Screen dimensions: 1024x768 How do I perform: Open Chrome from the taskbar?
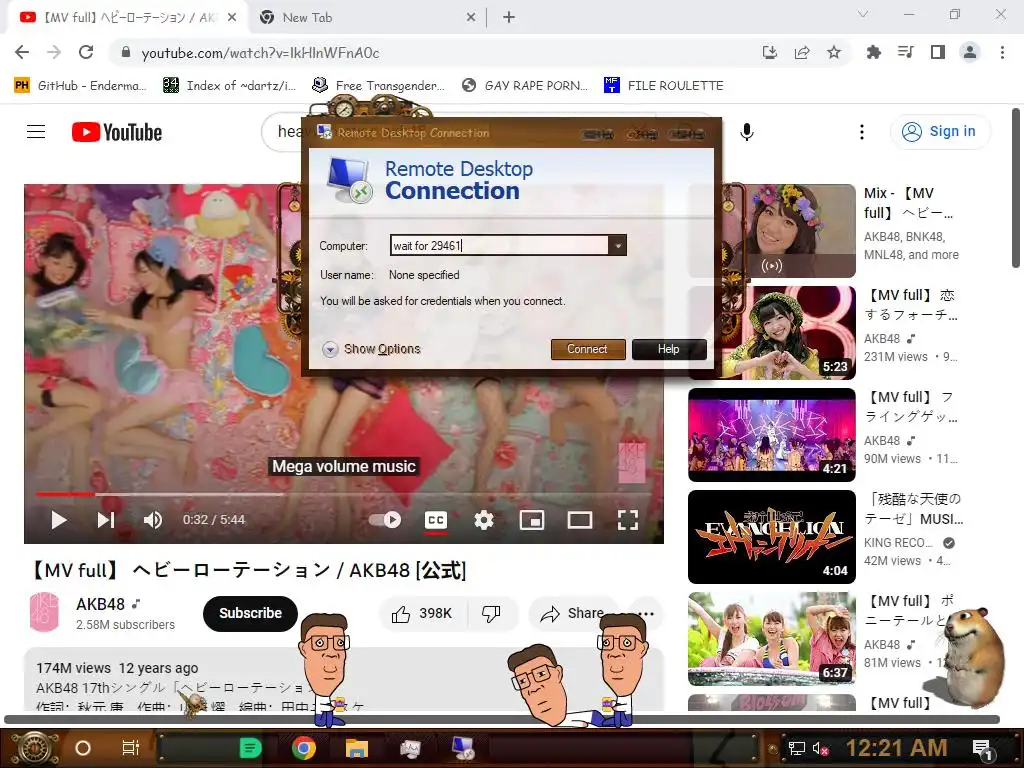click(x=304, y=748)
